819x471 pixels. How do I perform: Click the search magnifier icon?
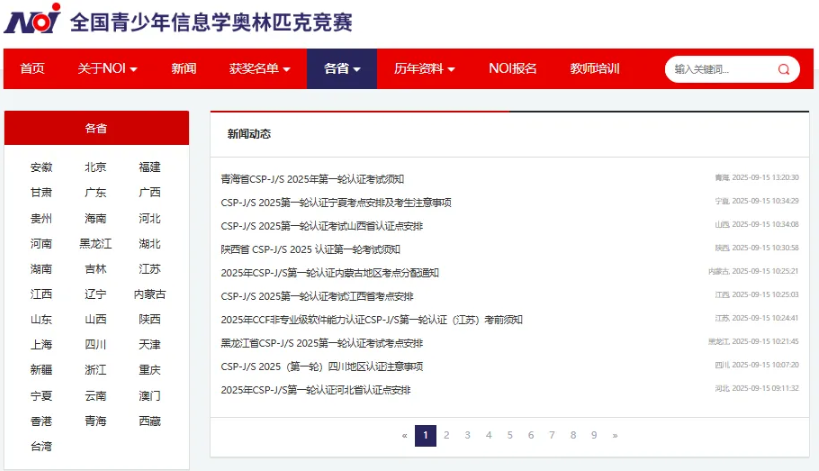click(x=783, y=69)
